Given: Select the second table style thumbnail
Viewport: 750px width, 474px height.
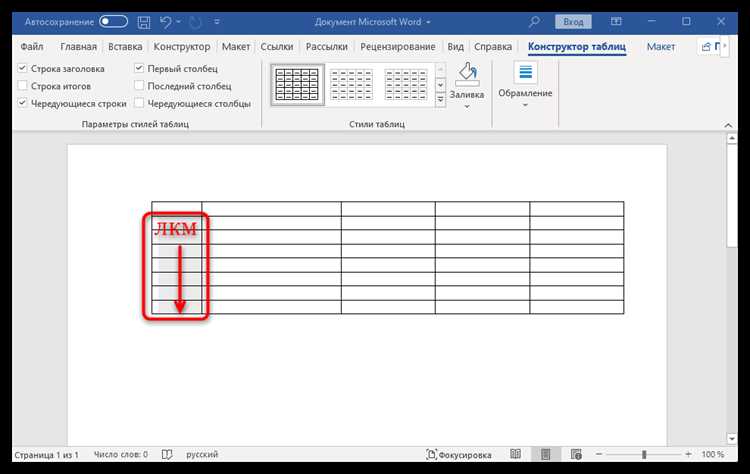Looking at the screenshot, I should point(352,85).
